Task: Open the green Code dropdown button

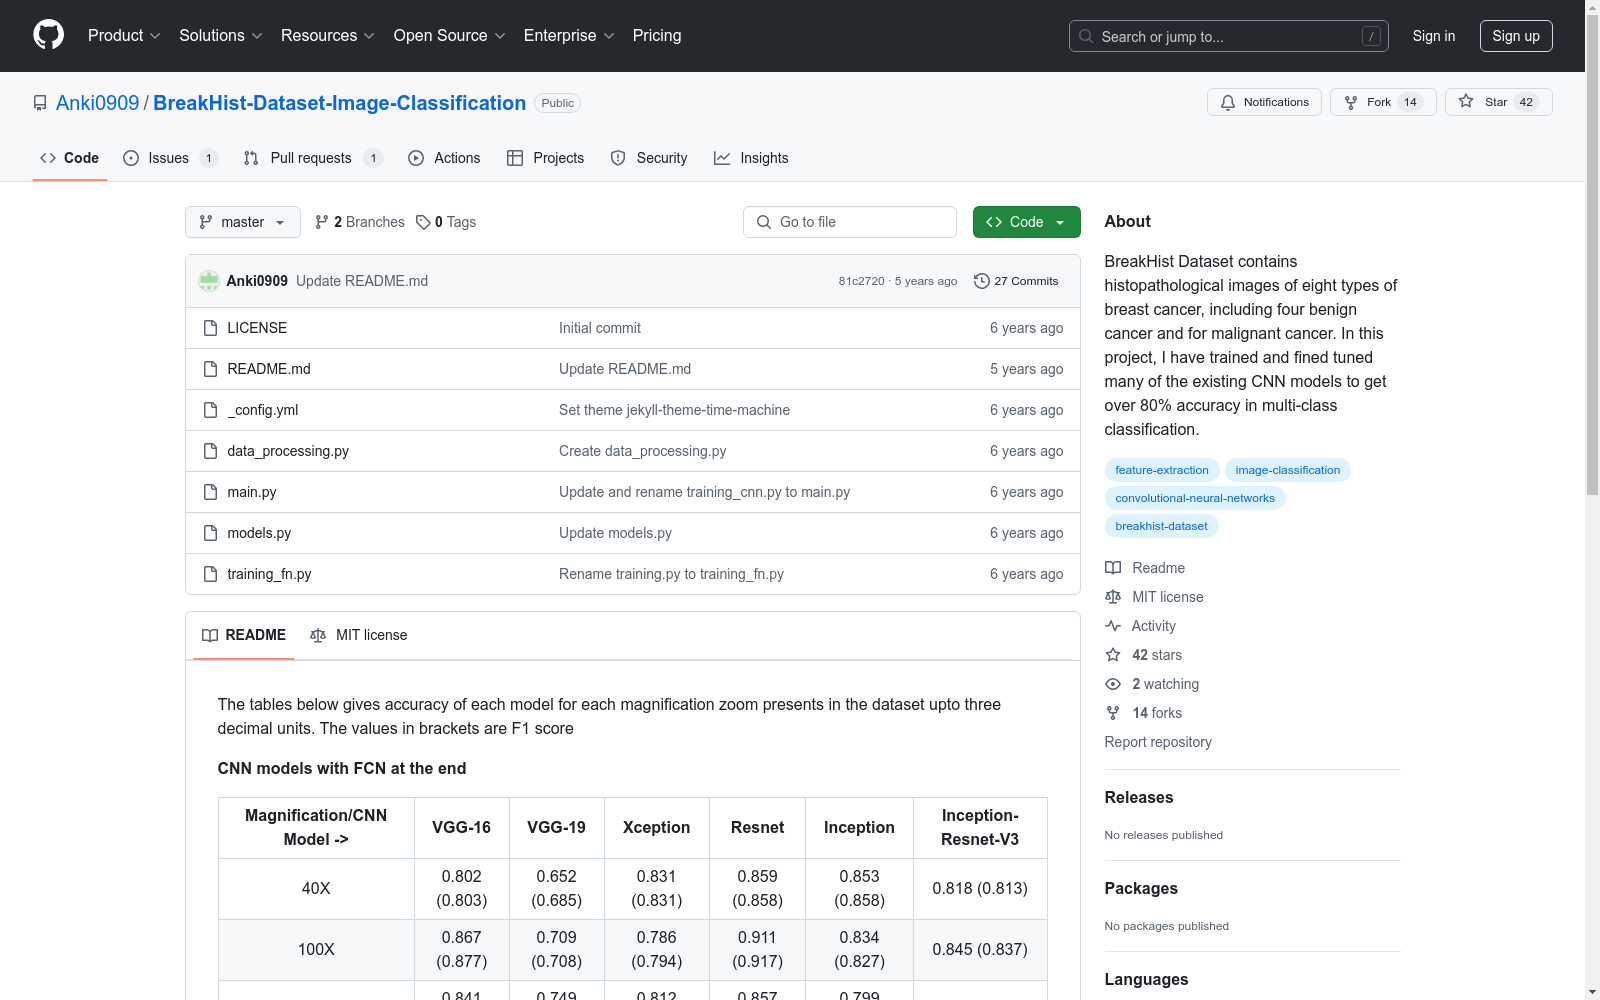Action: (x=1027, y=222)
